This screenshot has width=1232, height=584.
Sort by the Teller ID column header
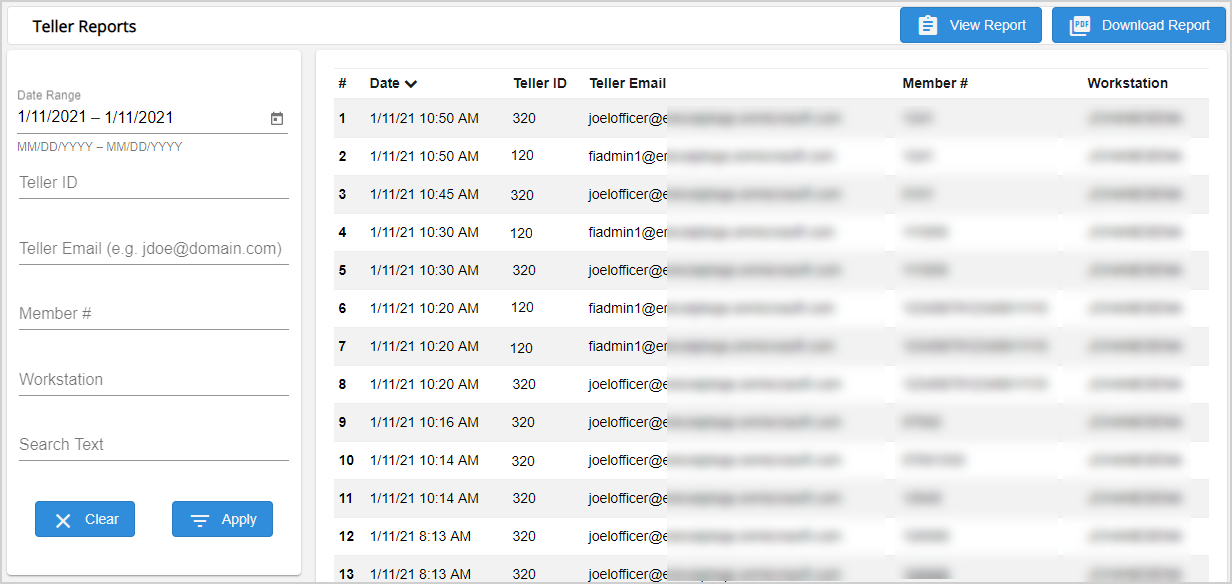(x=540, y=84)
